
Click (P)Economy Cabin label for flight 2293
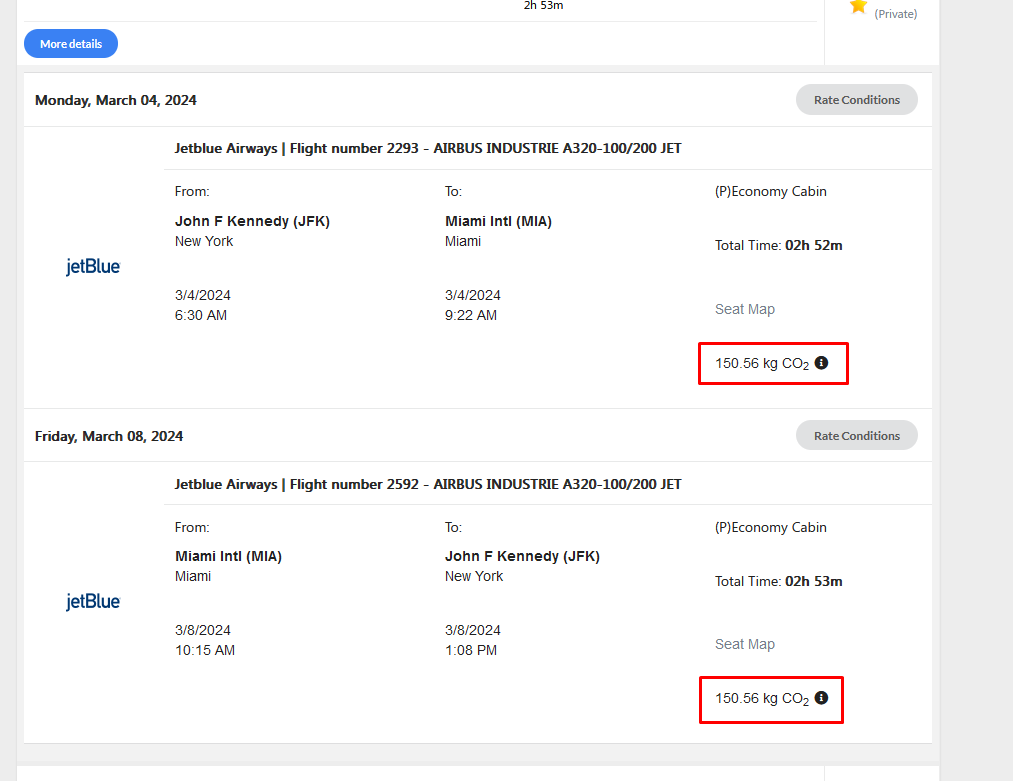click(x=771, y=191)
